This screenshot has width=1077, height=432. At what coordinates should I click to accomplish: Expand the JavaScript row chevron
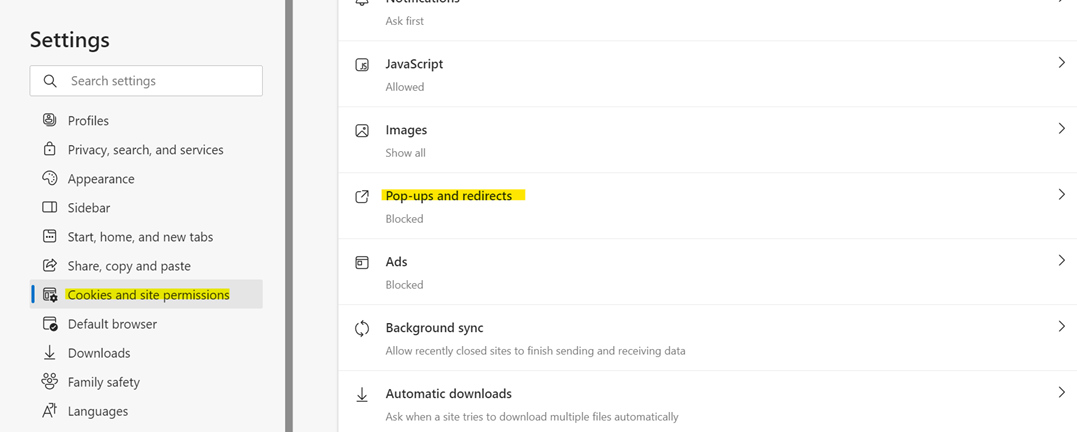click(x=1061, y=63)
